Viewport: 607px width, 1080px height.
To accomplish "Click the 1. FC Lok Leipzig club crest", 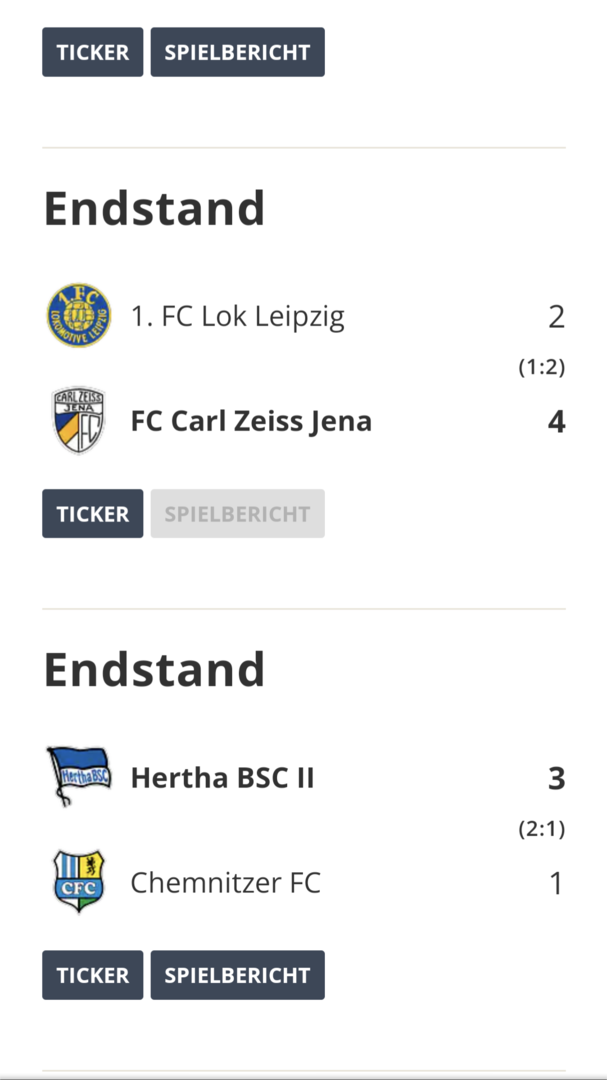I will tap(79, 315).
